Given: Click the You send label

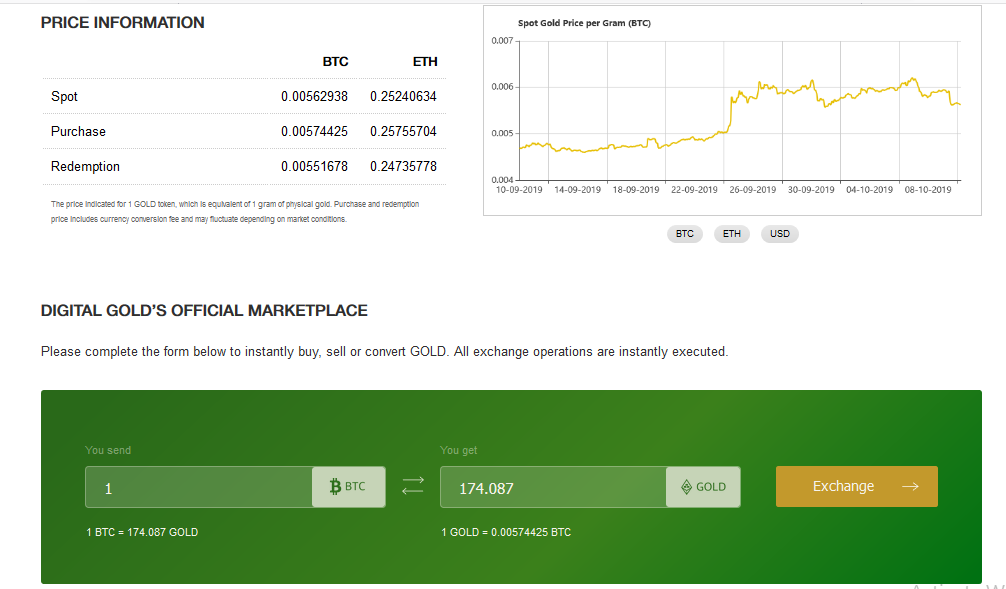Looking at the screenshot, I should pyautogui.click(x=108, y=450).
